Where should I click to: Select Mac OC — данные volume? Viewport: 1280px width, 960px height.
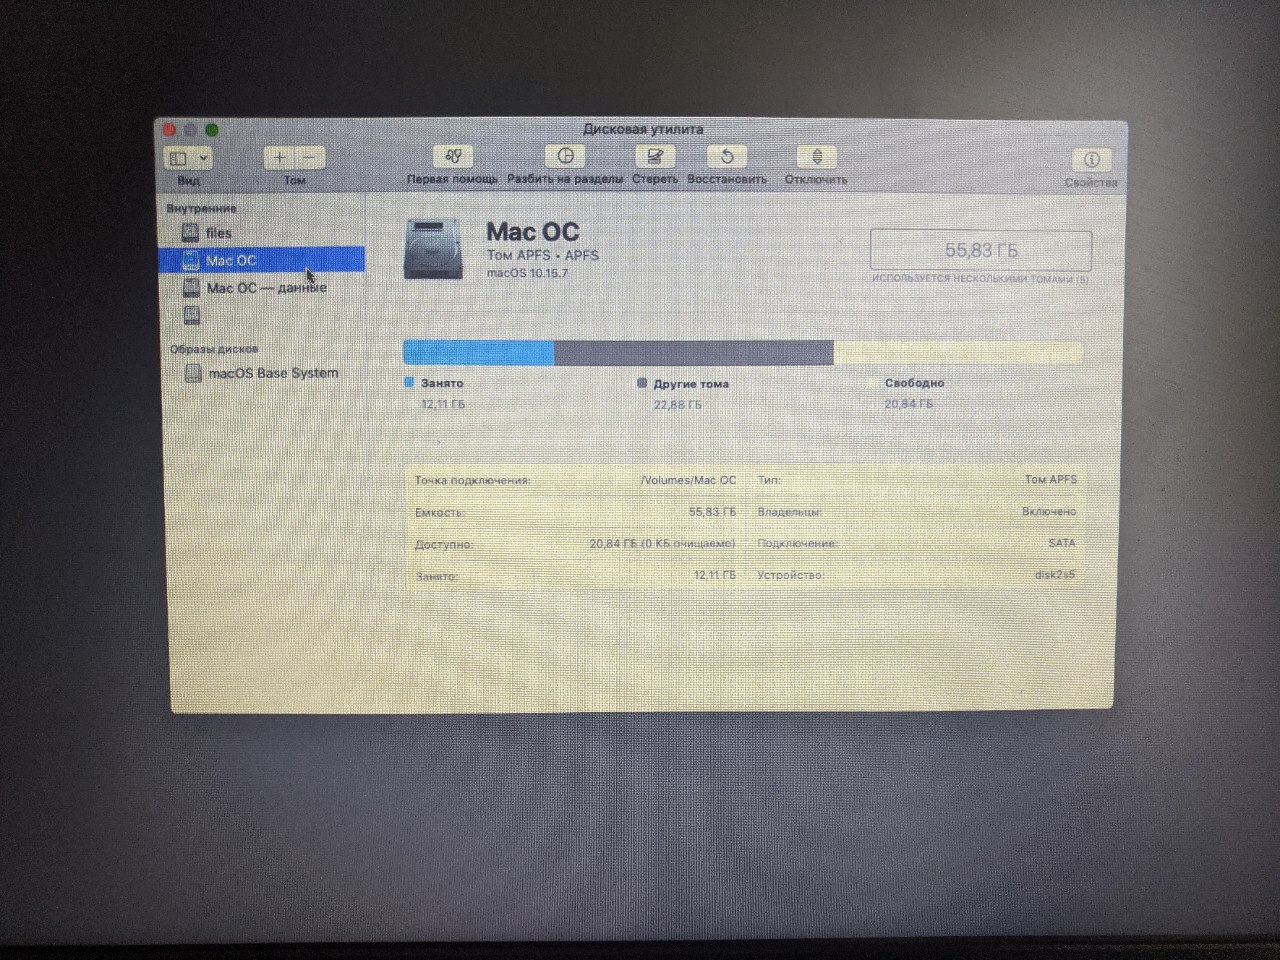tap(262, 288)
